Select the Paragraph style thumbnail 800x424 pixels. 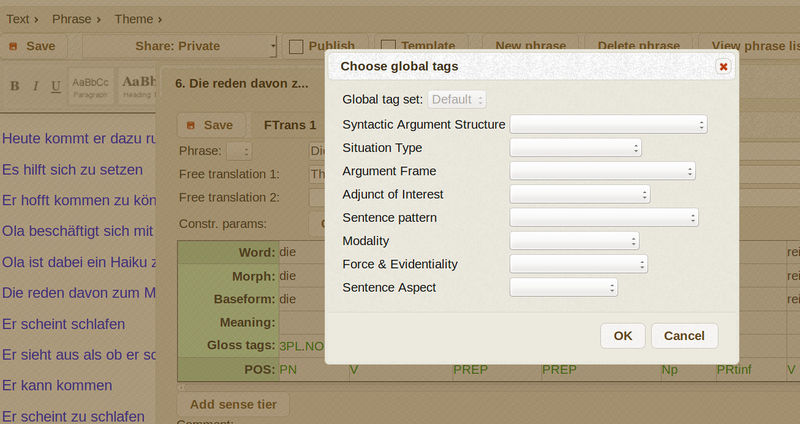tap(90, 85)
